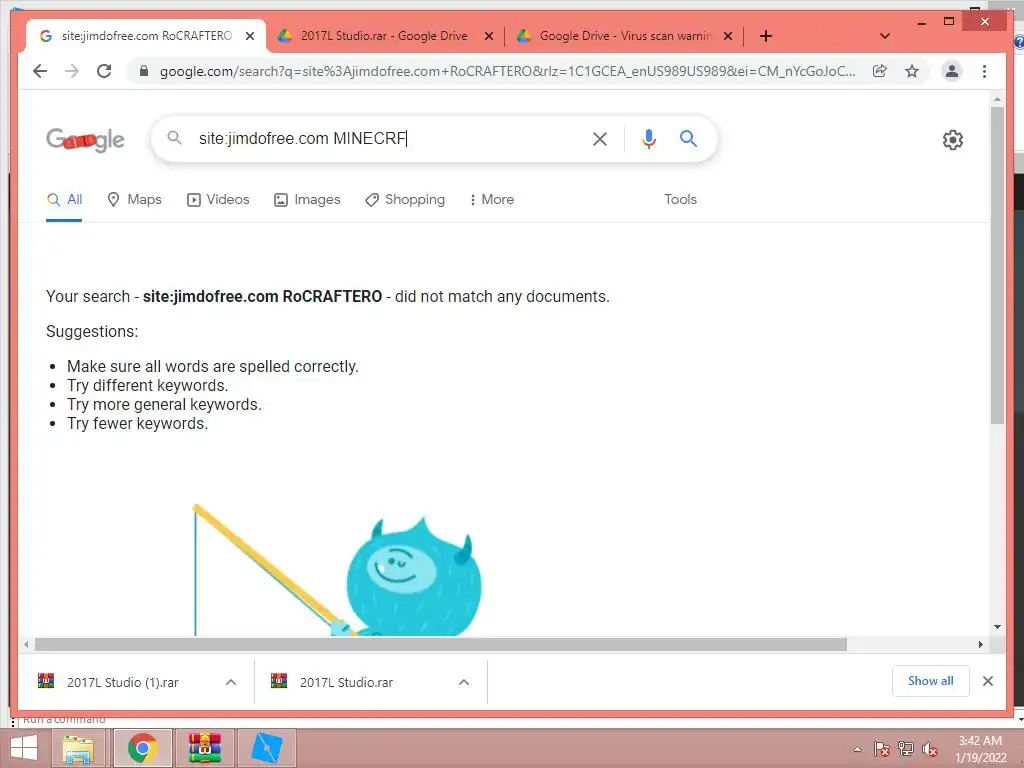Image resolution: width=1024 pixels, height=768 pixels.
Task: Switch to Shopping results
Action: pos(405,200)
